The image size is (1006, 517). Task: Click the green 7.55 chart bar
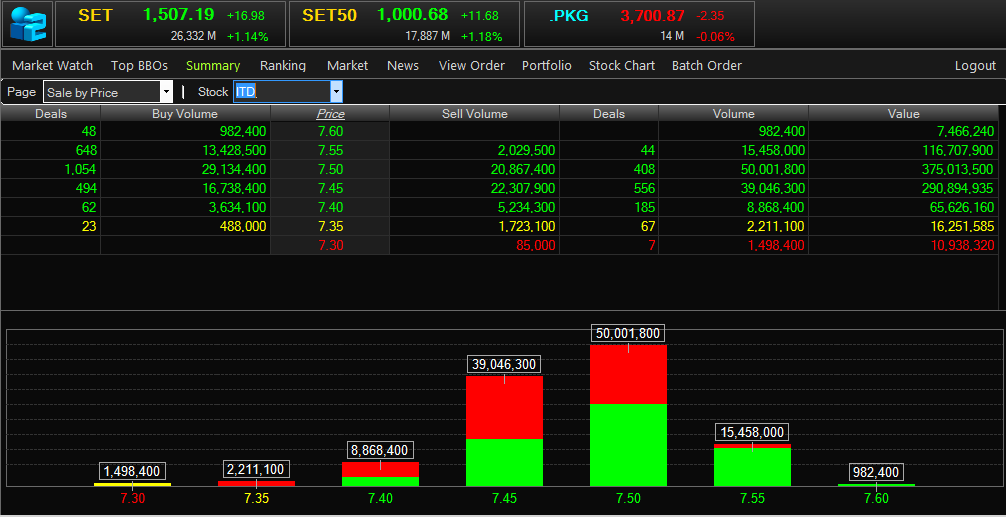tap(752, 466)
